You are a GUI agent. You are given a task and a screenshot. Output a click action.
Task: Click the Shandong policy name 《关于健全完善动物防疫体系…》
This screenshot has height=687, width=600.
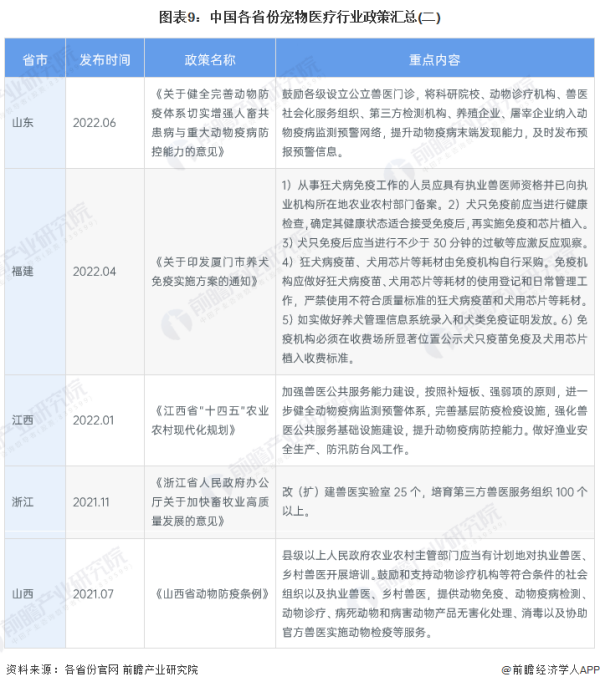(210, 123)
